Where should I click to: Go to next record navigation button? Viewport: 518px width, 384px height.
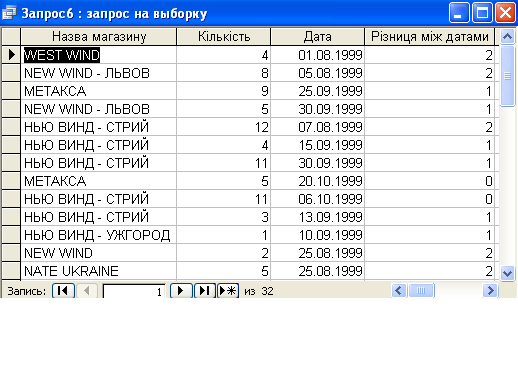click(181, 291)
